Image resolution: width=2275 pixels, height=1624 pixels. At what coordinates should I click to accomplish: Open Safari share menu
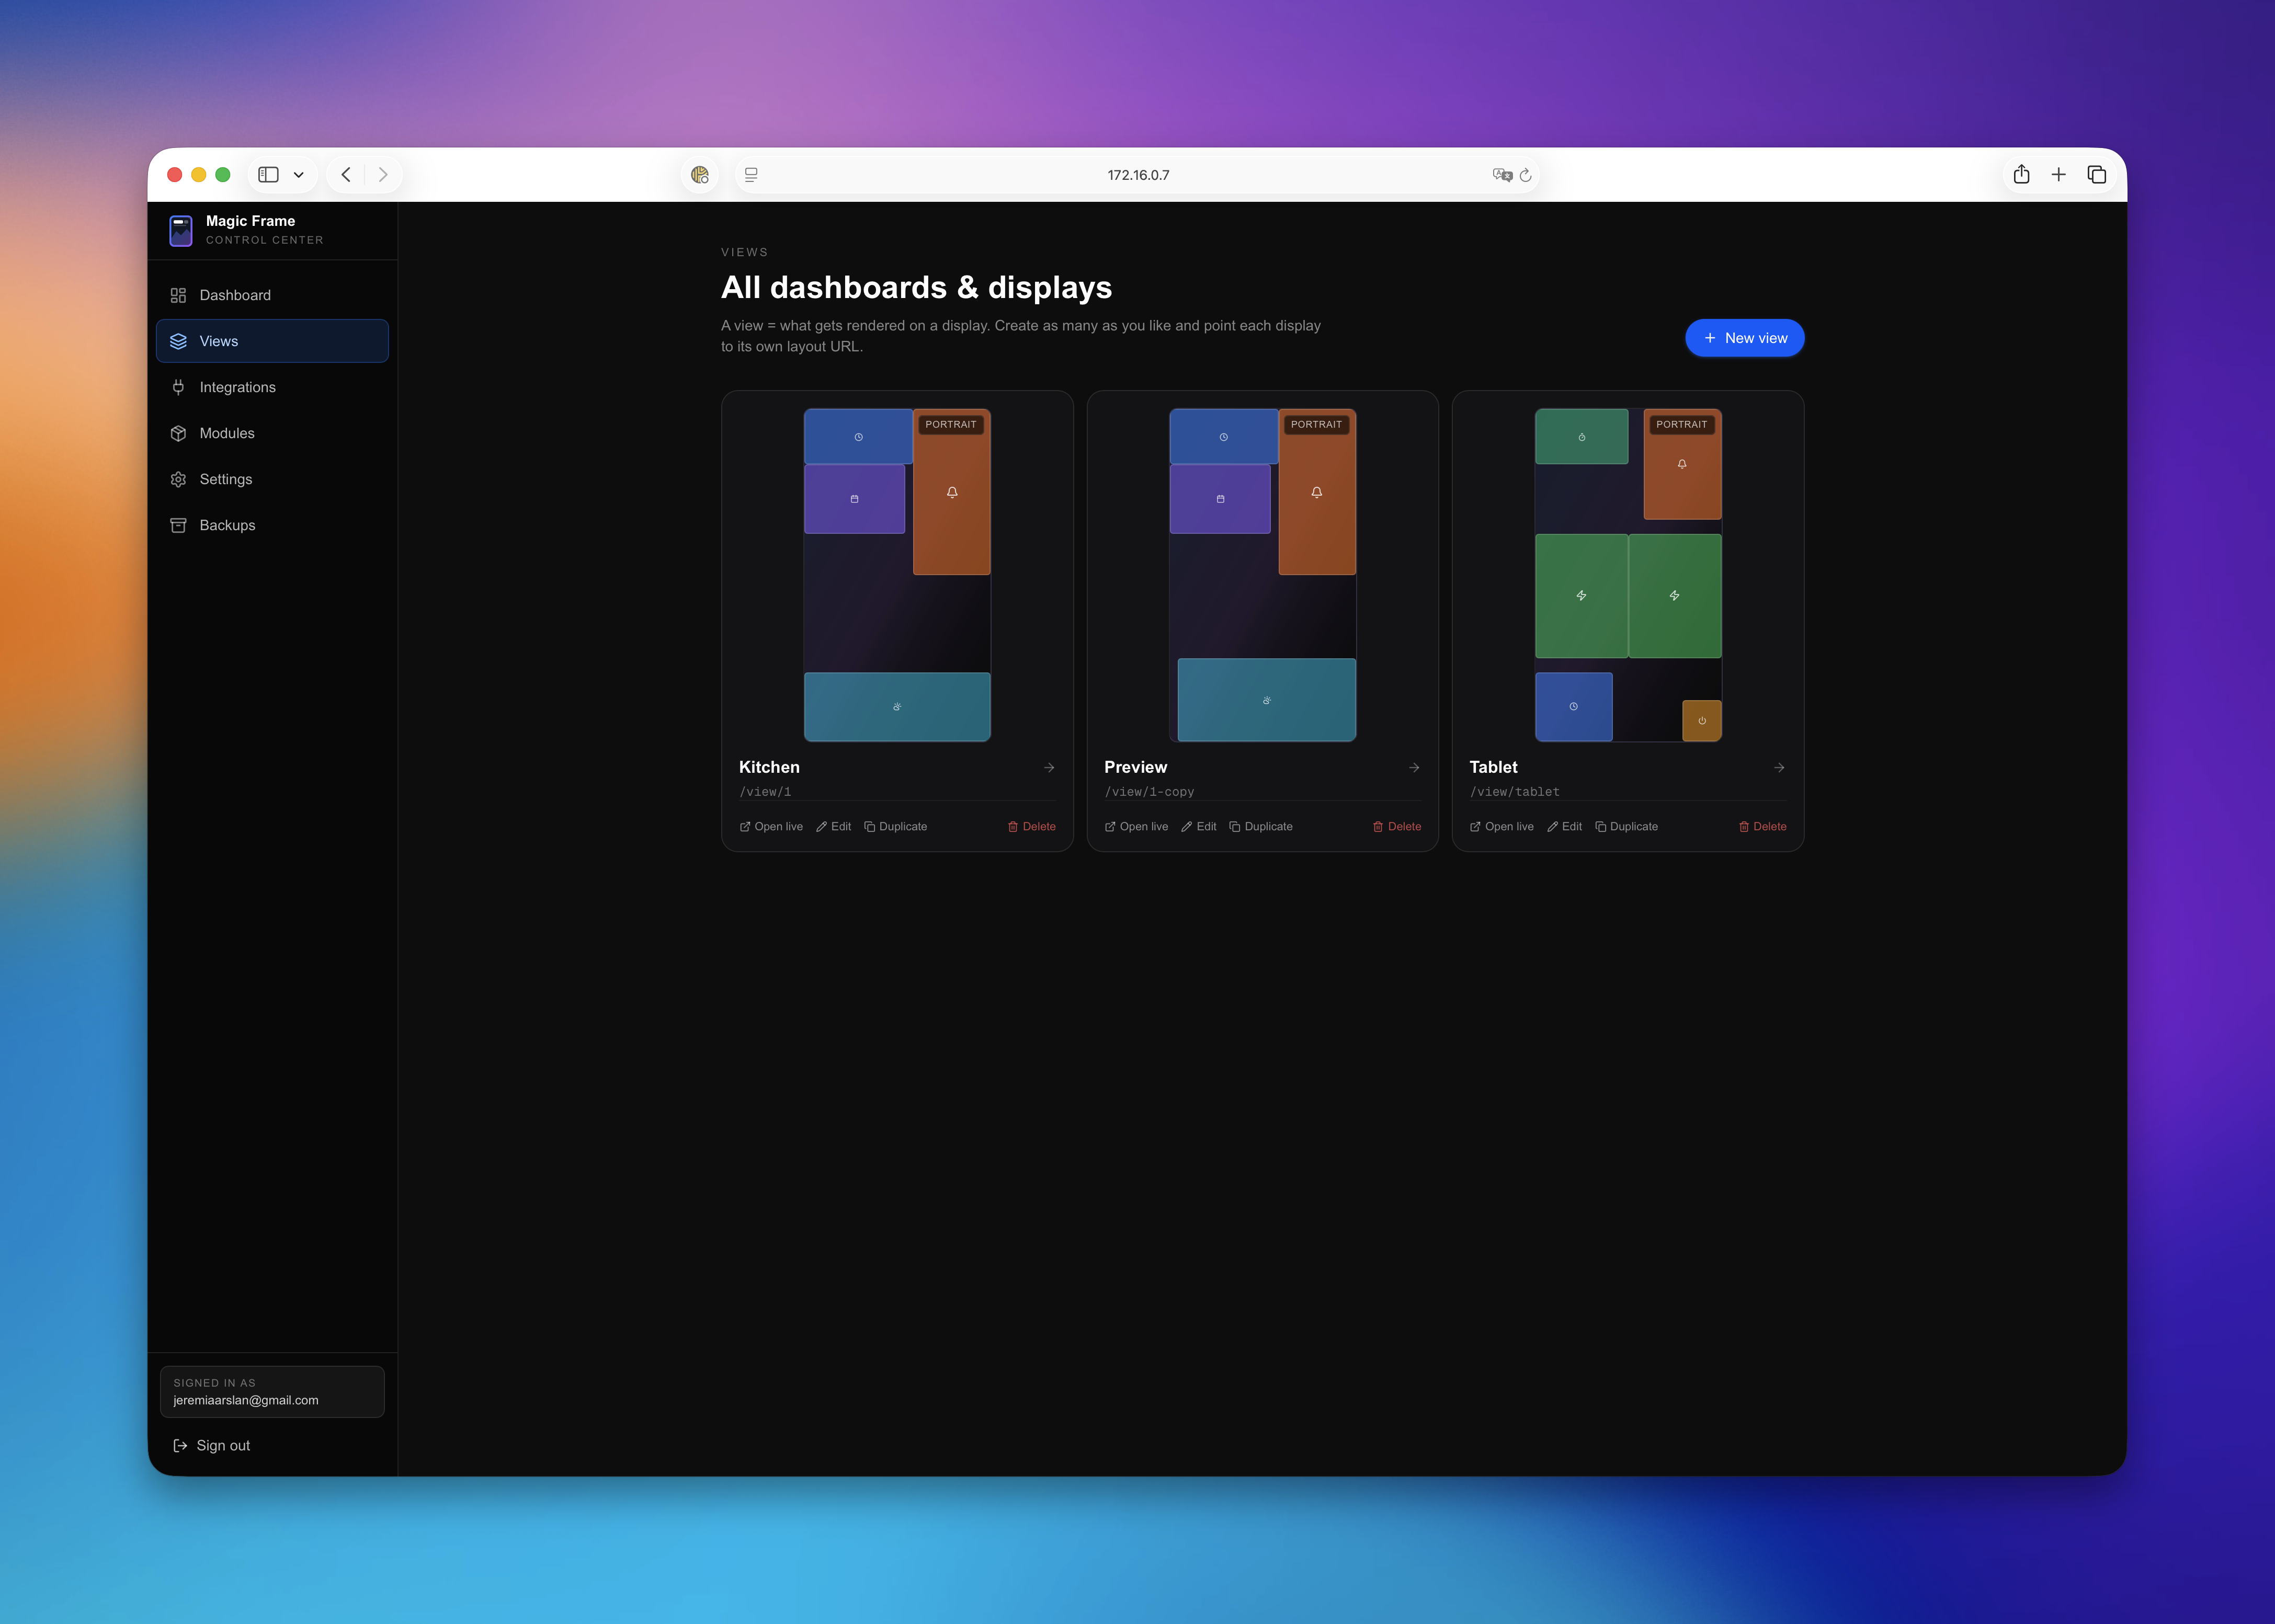point(2022,175)
